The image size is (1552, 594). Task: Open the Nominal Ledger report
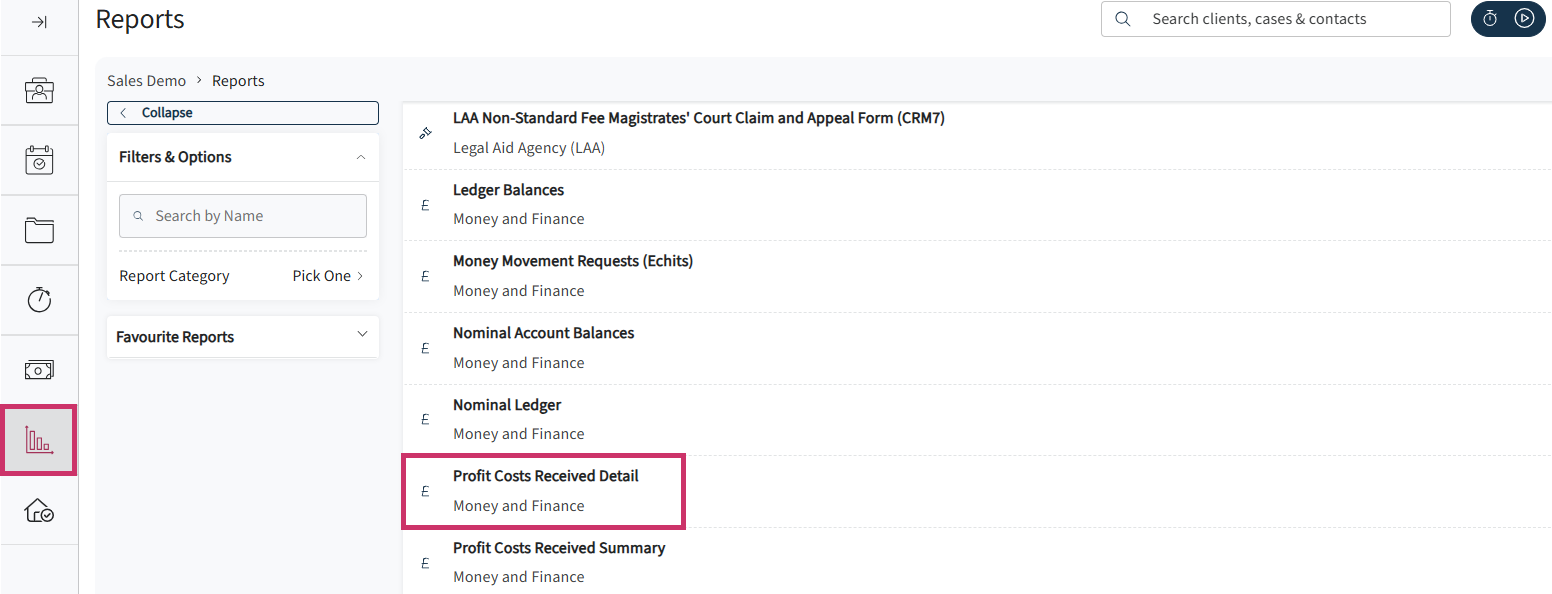[507, 405]
